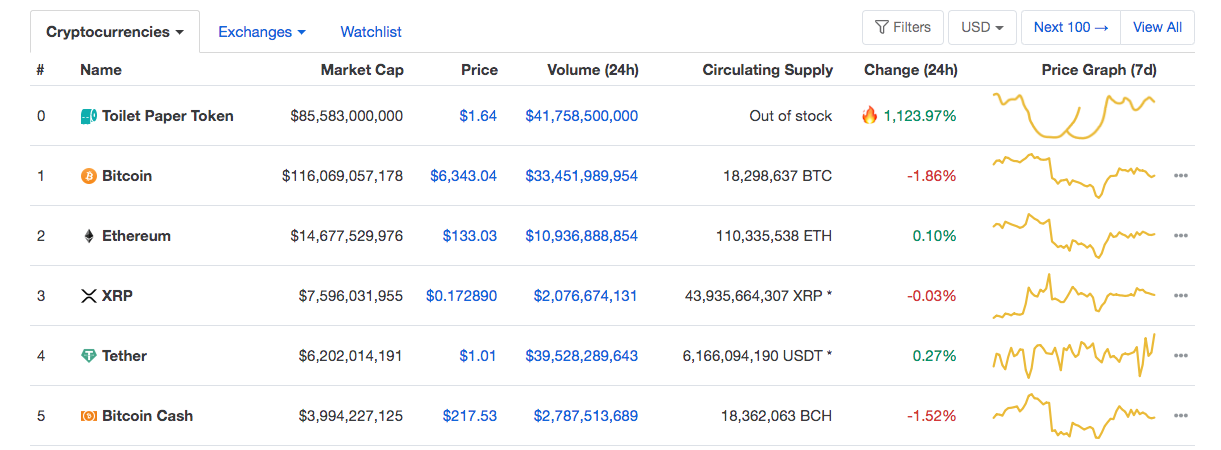Open the Toilet Paper Token 7d price graph

(x=1073, y=116)
